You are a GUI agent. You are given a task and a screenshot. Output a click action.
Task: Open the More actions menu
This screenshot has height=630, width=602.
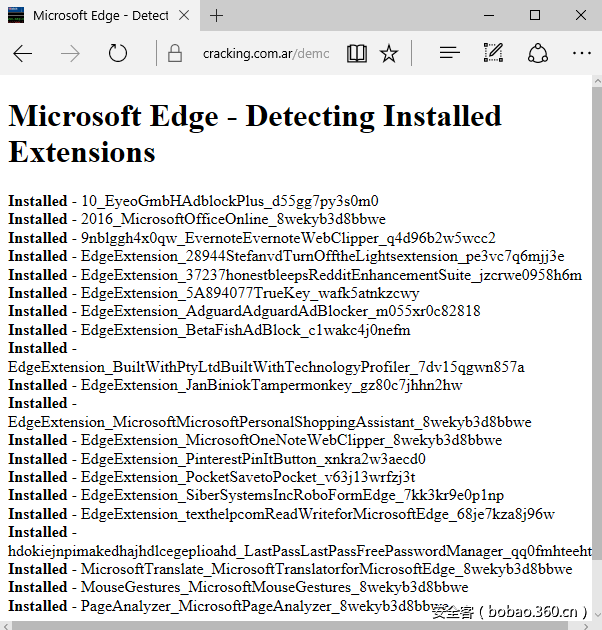point(582,53)
